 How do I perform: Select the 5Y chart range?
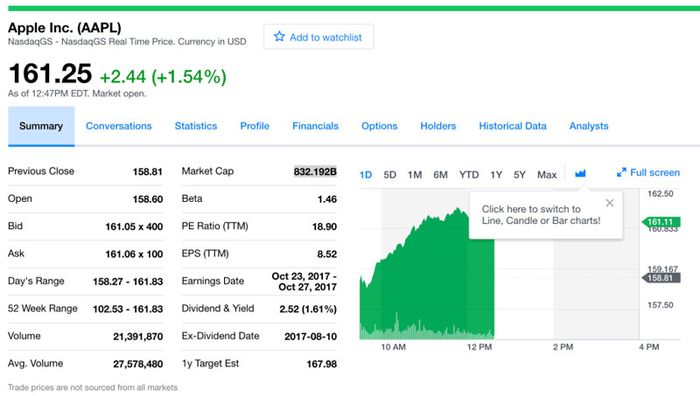pyautogui.click(x=519, y=175)
